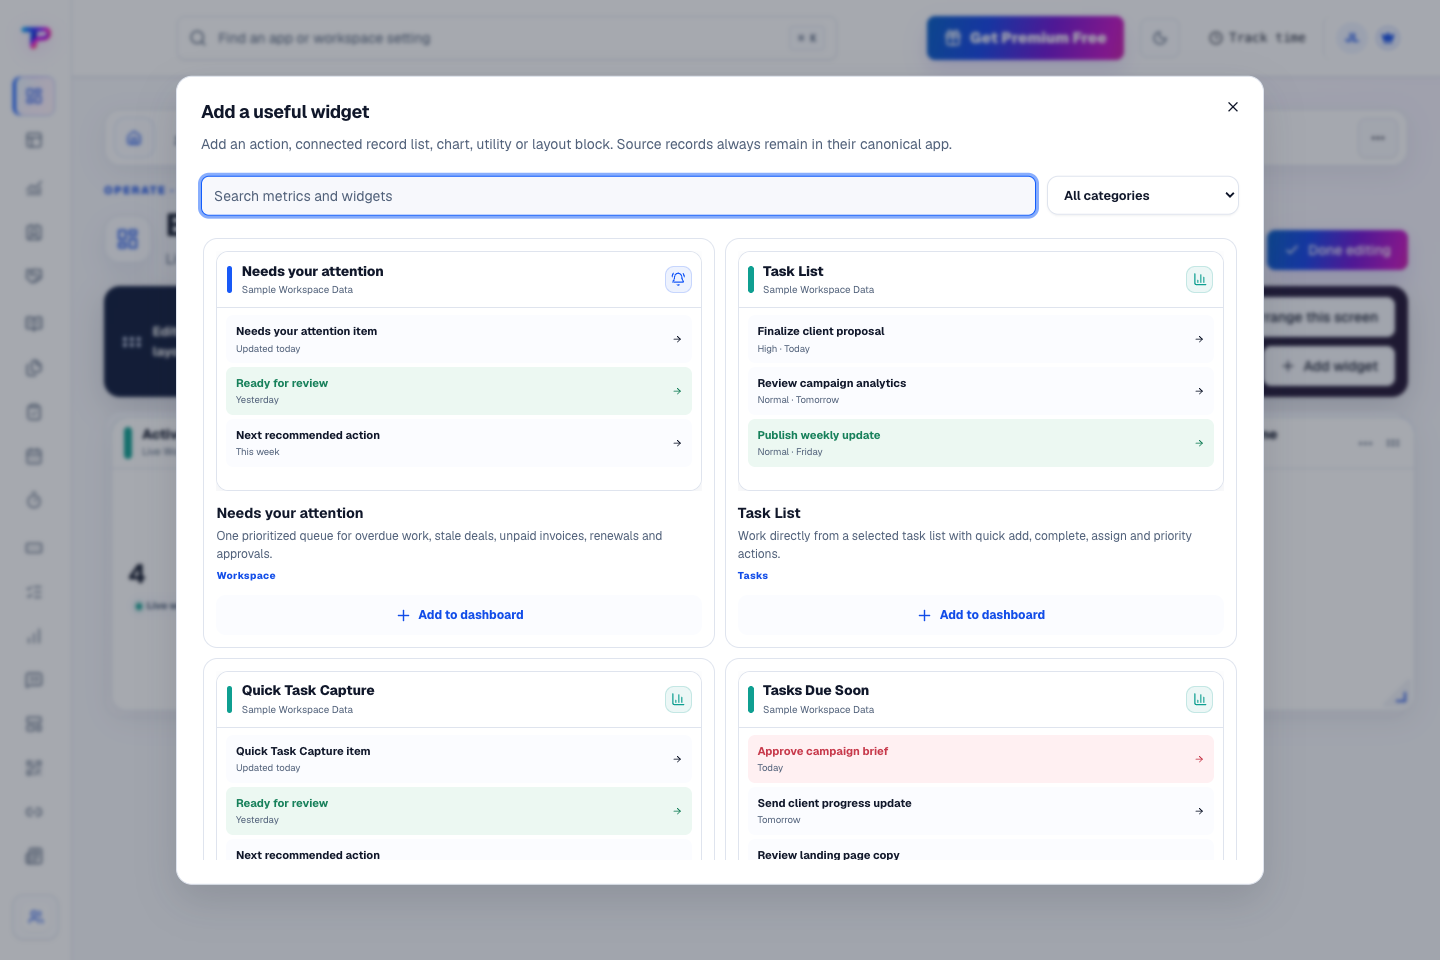This screenshot has width=1440, height=960.
Task: Open the dashboard icon in left sidebar
Action: tap(34, 96)
